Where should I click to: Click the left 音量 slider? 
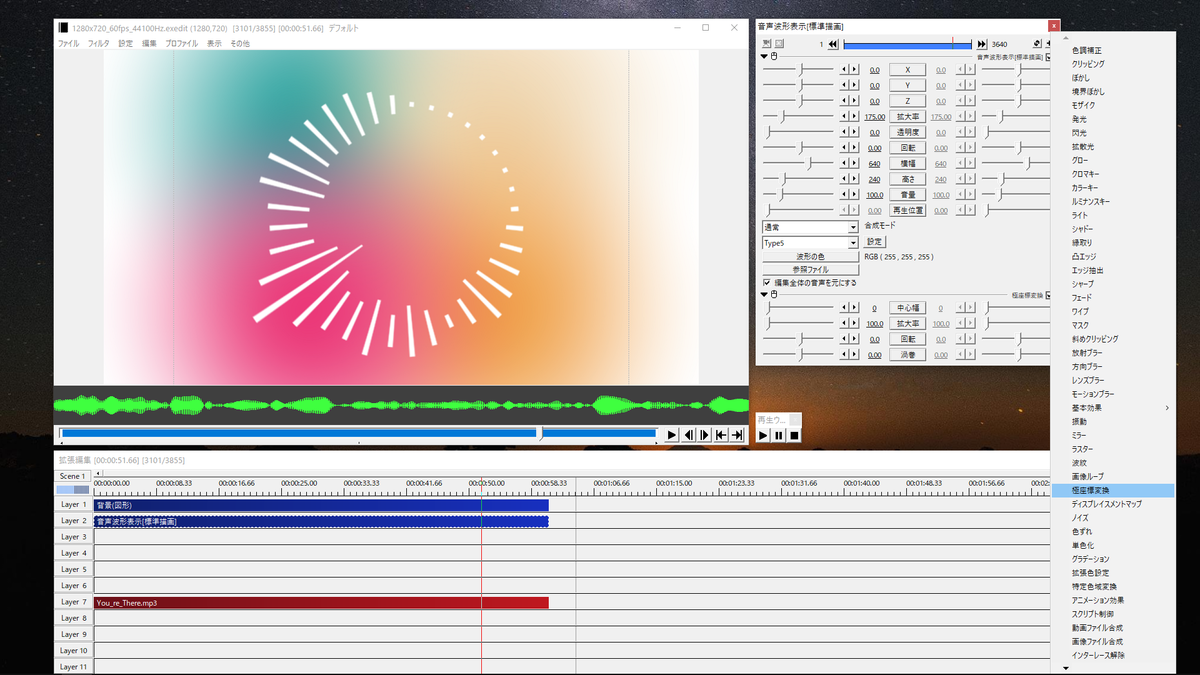coord(798,195)
